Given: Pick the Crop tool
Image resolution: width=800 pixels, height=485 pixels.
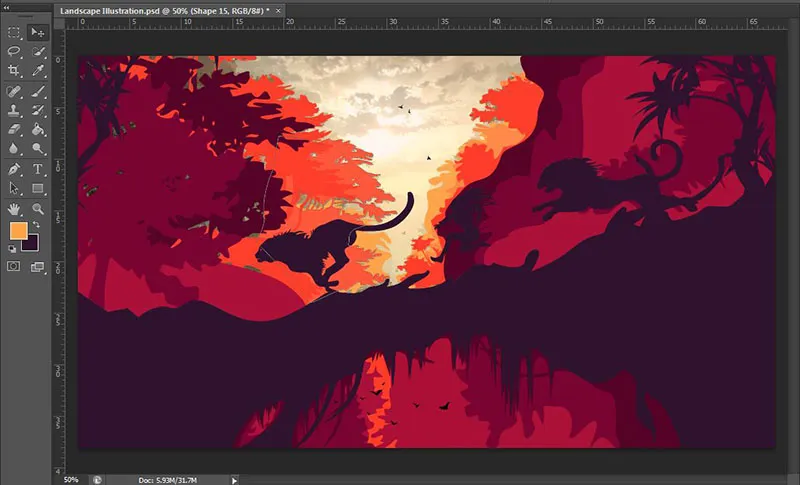Looking at the screenshot, I should pyautogui.click(x=14, y=71).
